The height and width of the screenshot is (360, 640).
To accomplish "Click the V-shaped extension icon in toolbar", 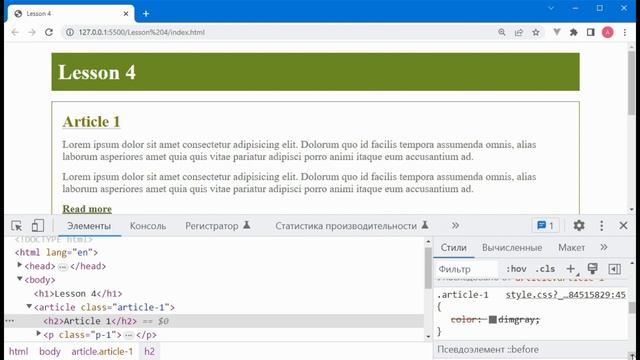I will [x=556, y=32].
